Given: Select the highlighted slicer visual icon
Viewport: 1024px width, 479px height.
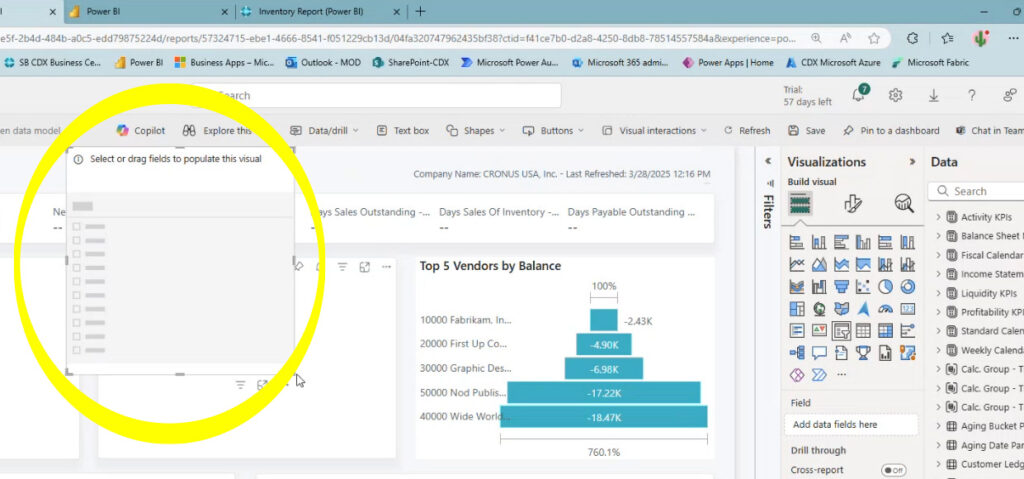Looking at the screenshot, I should pyautogui.click(x=841, y=331).
